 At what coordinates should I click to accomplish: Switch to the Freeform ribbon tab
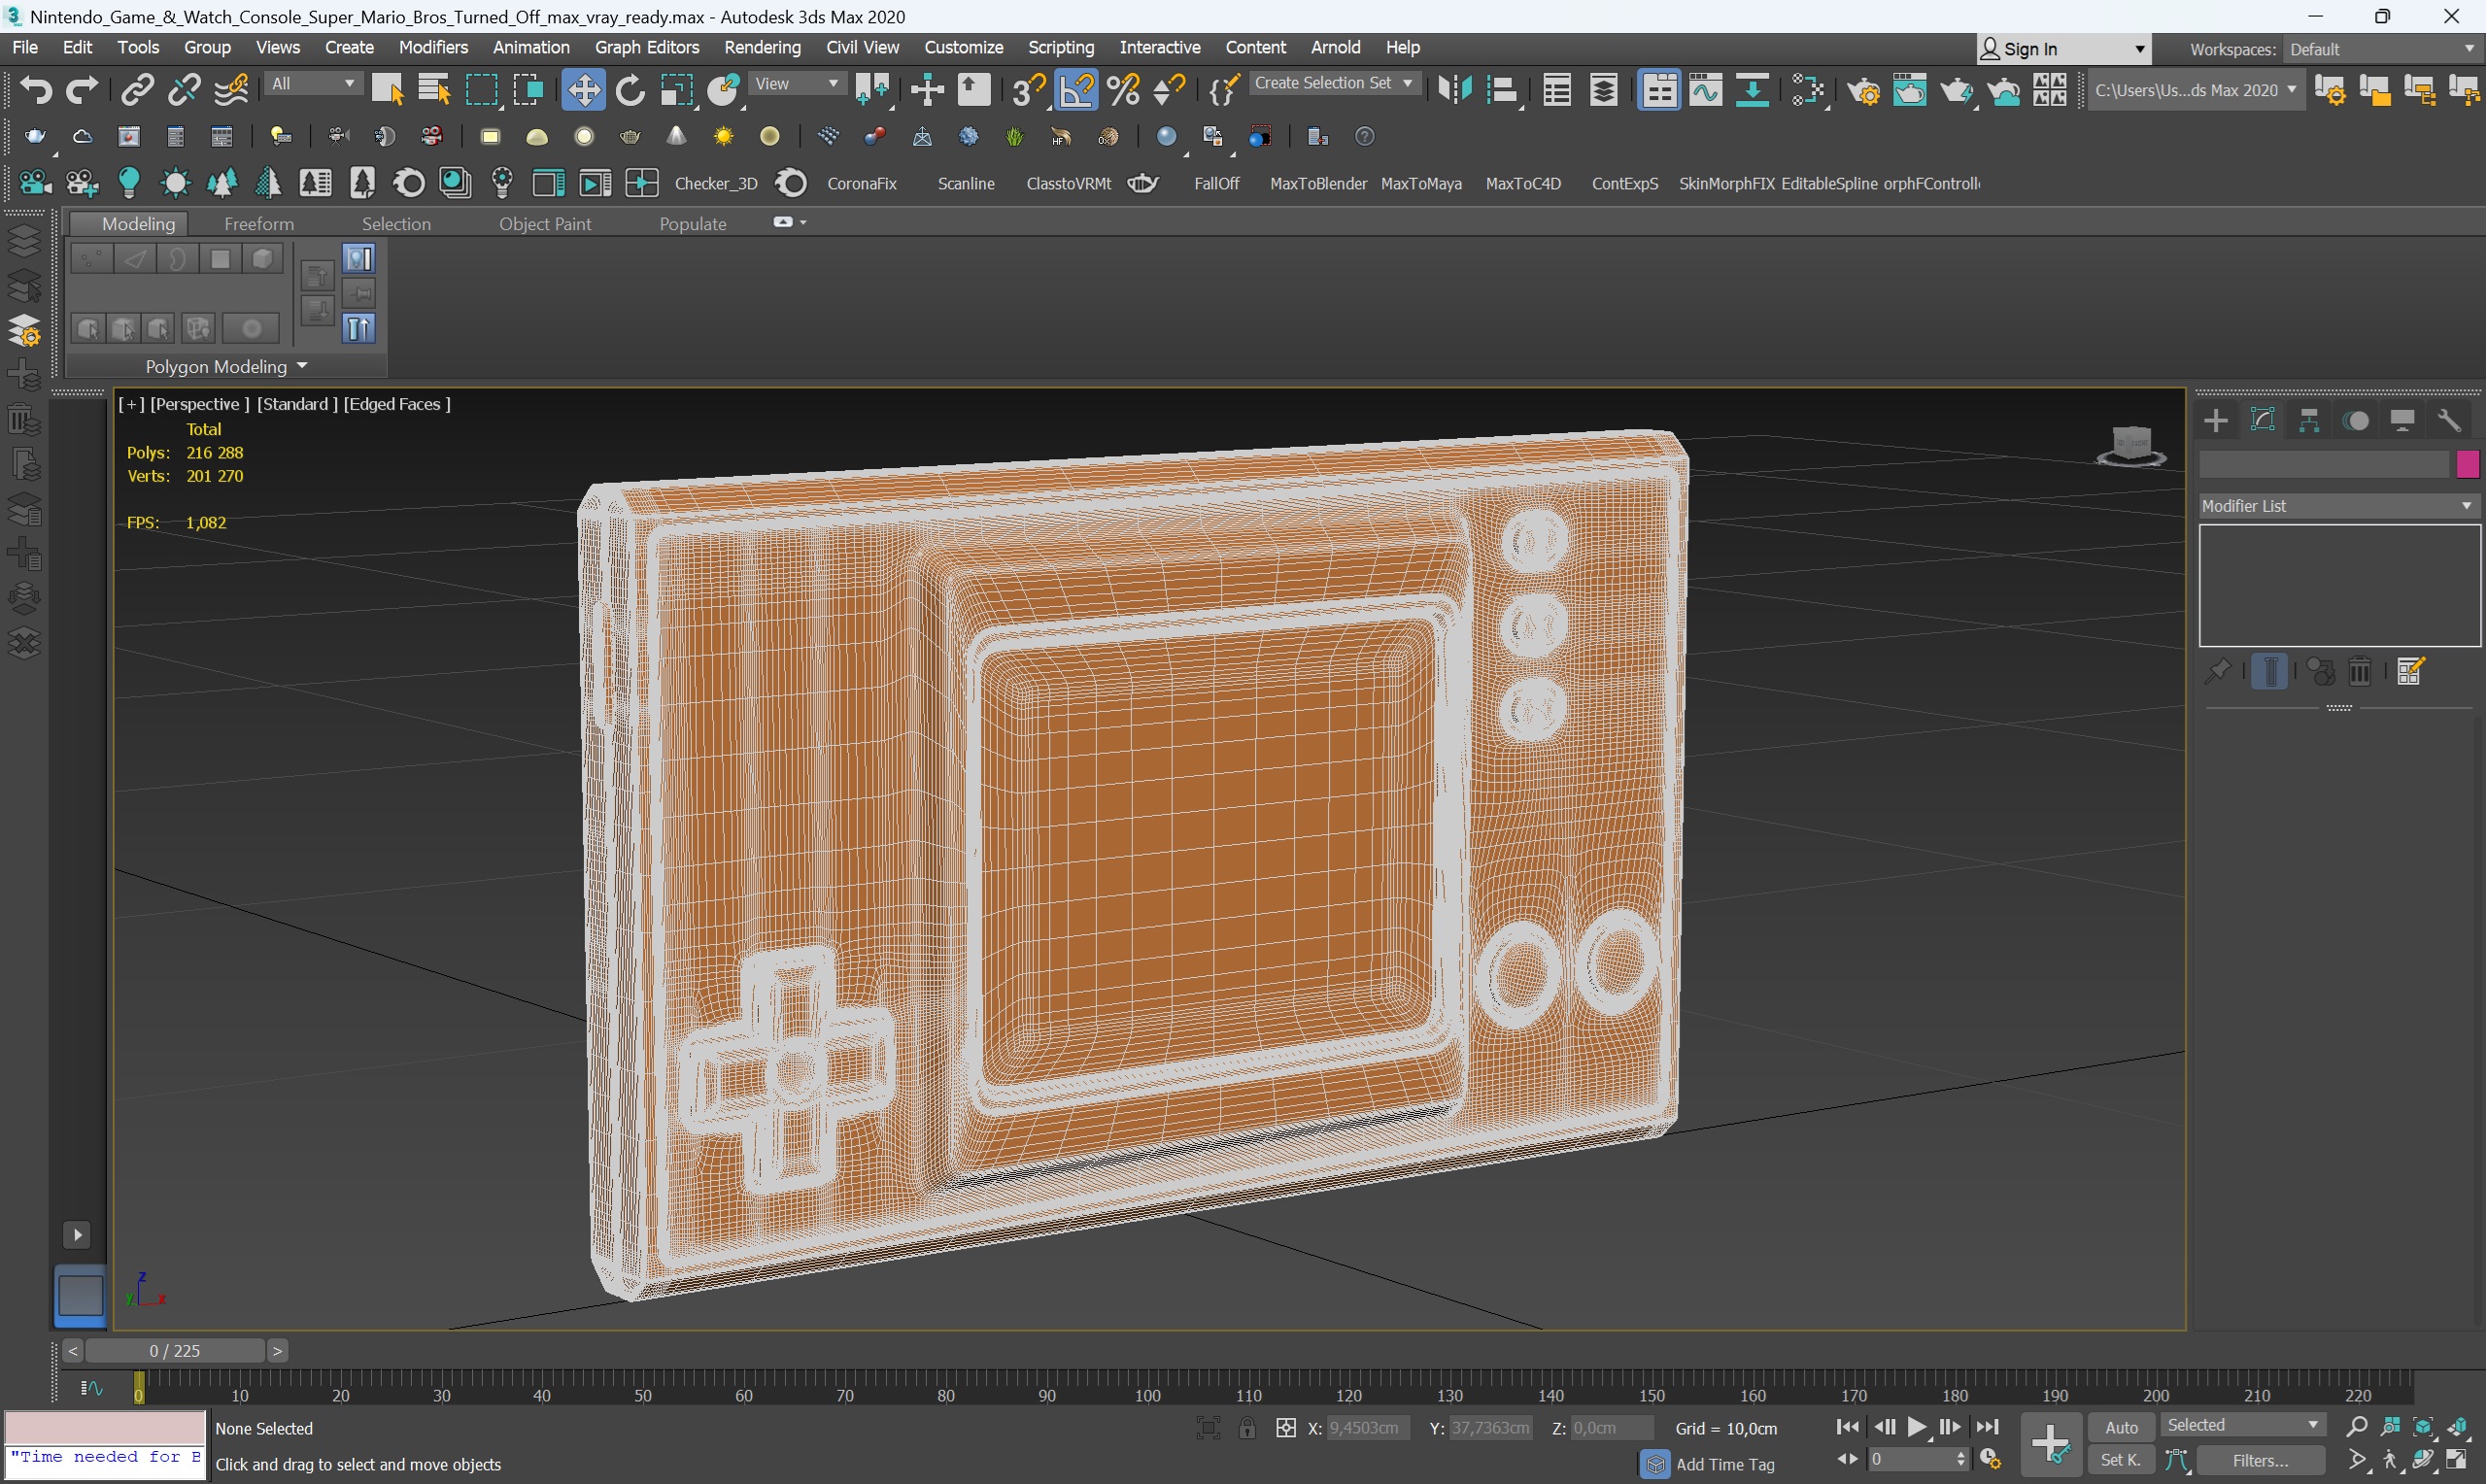click(x=259, y=224)
